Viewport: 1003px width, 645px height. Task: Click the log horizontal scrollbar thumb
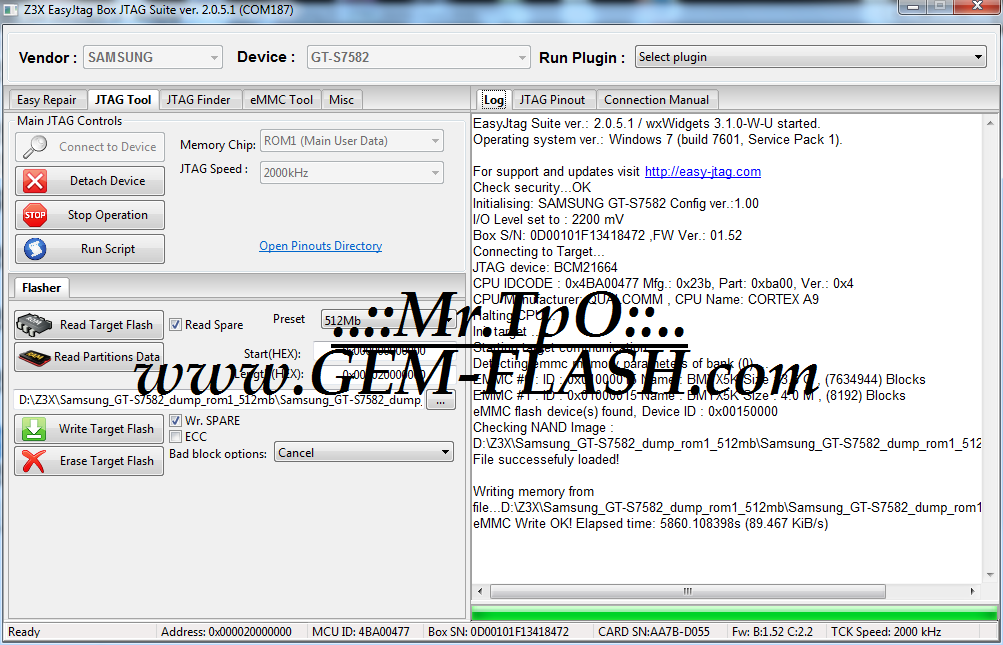[x=688, y=591]
